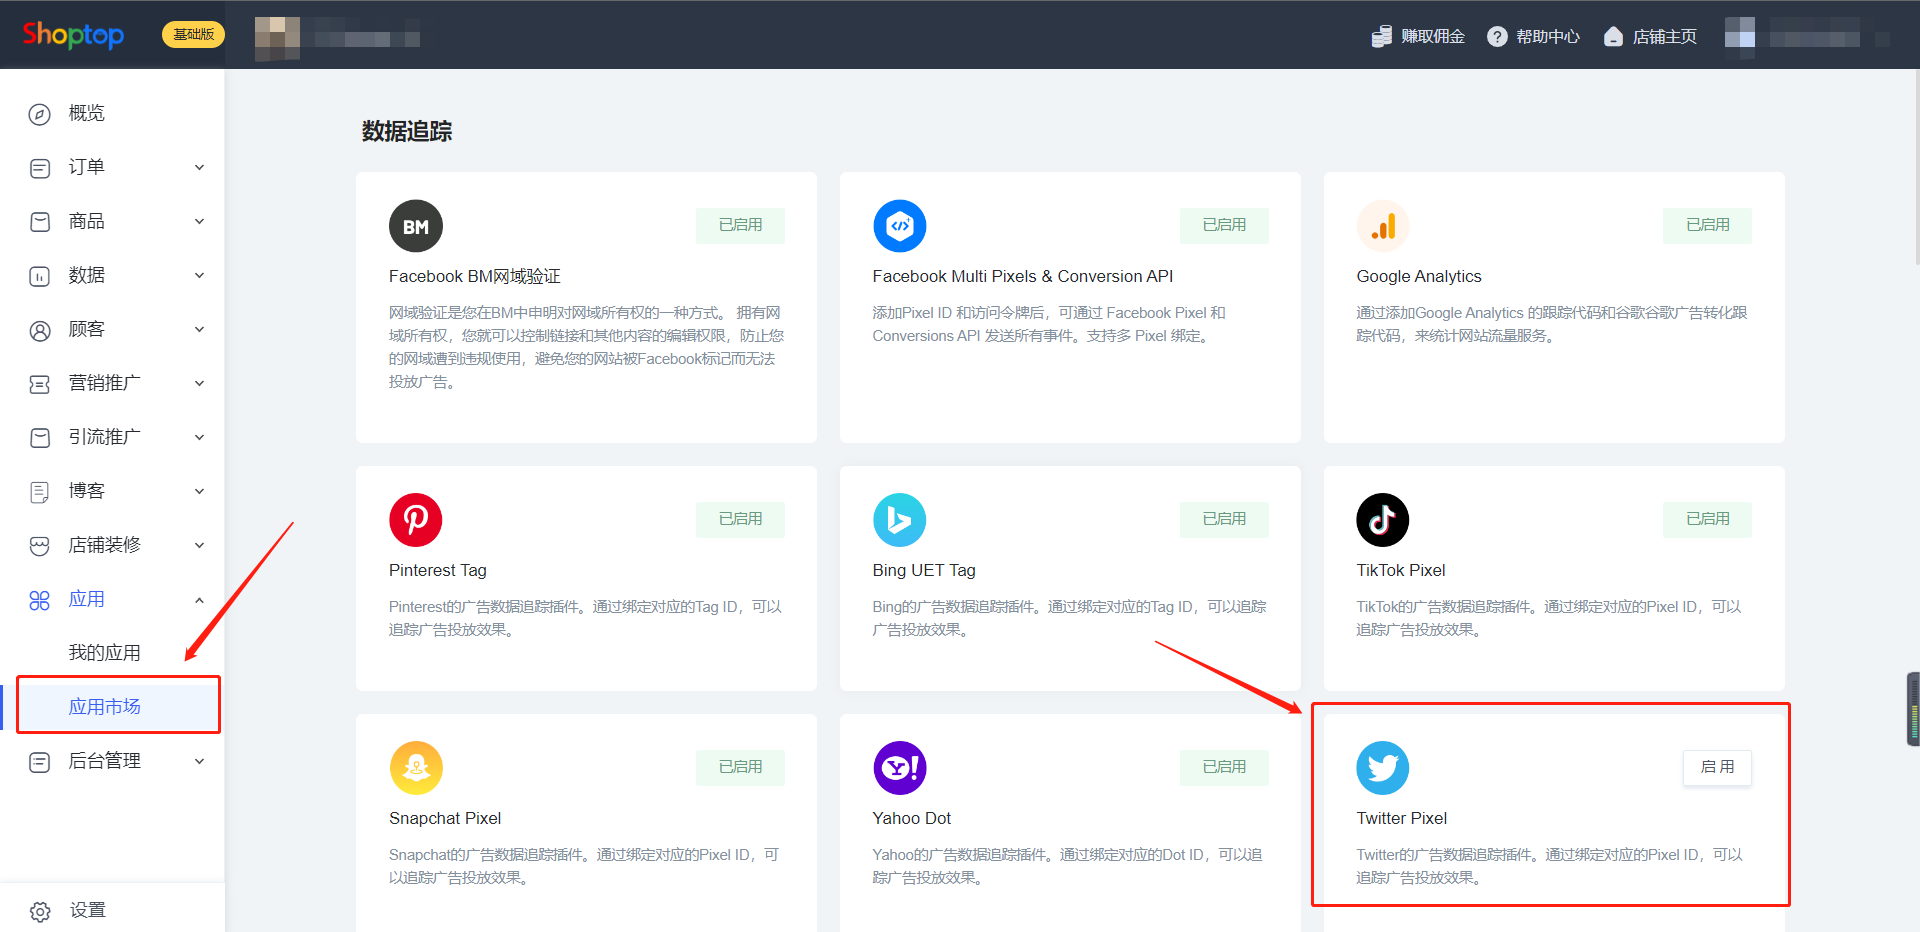1920x932 pixels.
Task: Expand the 商品 menu chevron
Action: (x=199, y=222)
